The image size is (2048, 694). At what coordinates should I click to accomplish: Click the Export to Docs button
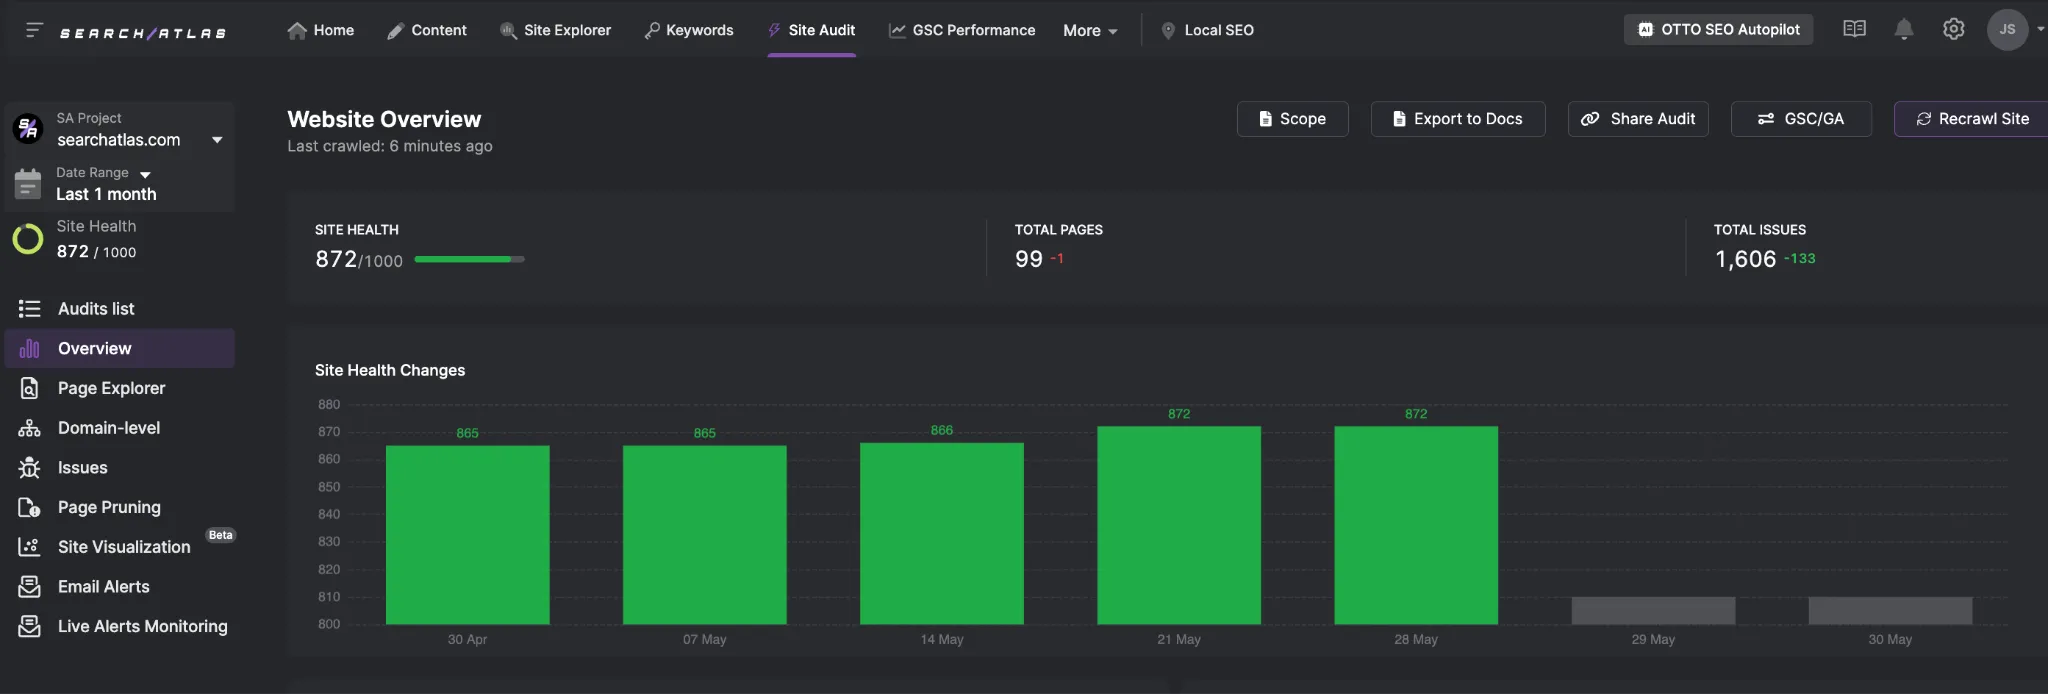click(1457, 119)
